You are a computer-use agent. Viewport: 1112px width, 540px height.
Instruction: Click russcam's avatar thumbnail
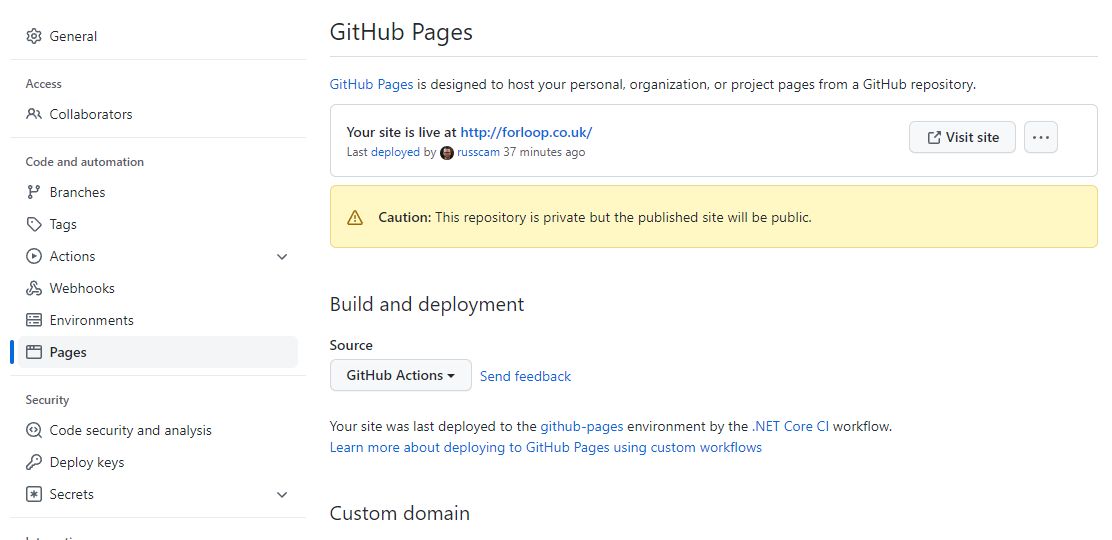[x=447, y=153]
